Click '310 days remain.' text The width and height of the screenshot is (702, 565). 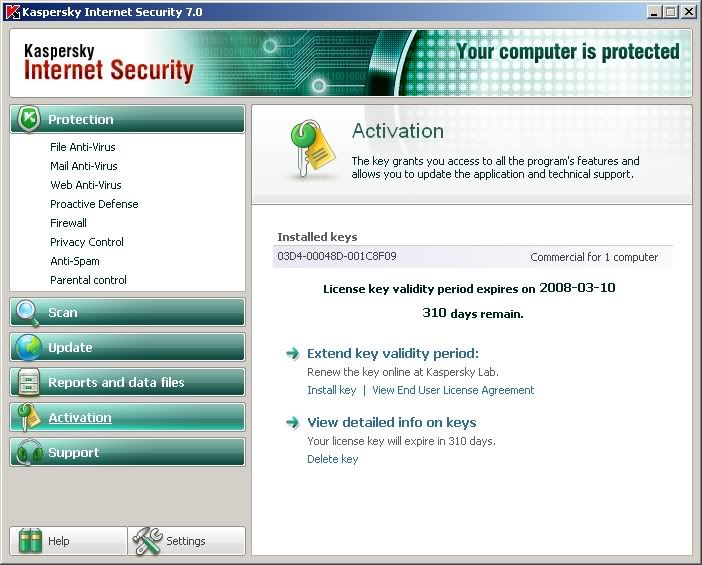(x=473, y=313)
